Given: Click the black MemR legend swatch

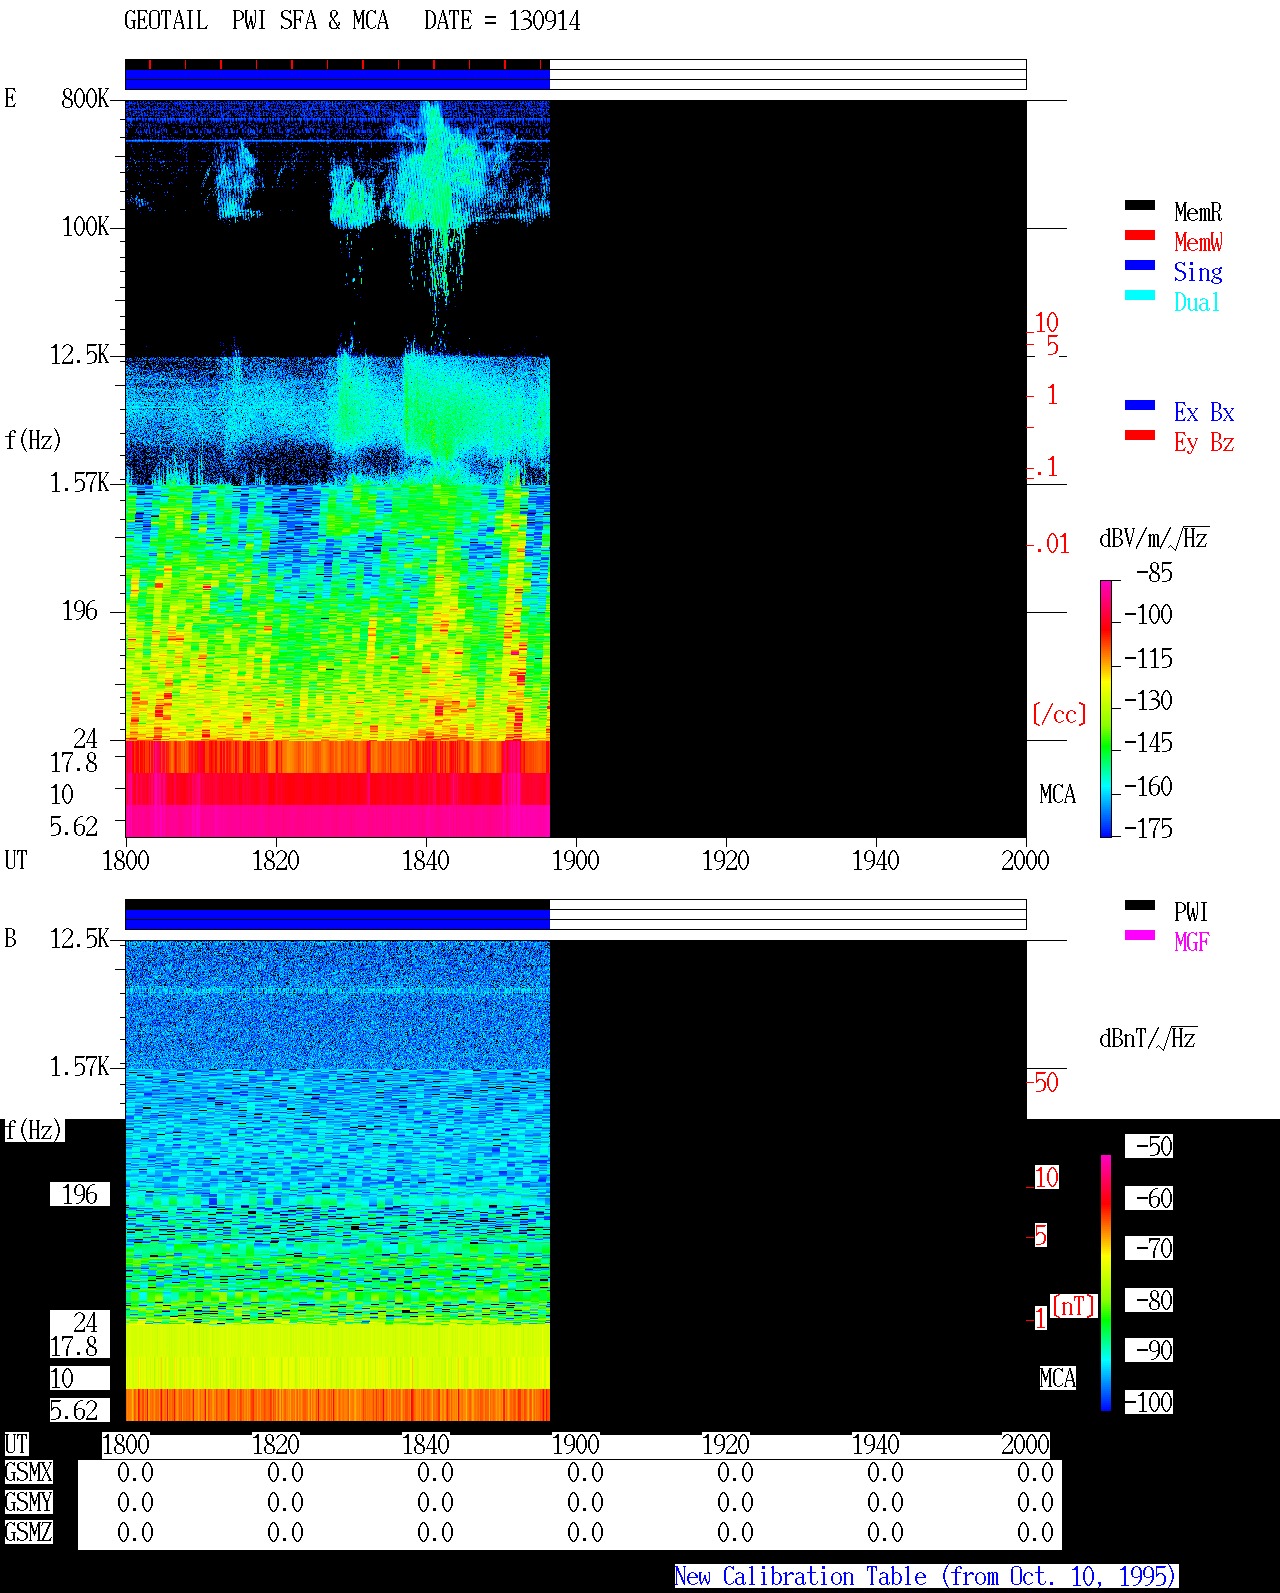Looking at the screenshot, I should pos(1140,205).
